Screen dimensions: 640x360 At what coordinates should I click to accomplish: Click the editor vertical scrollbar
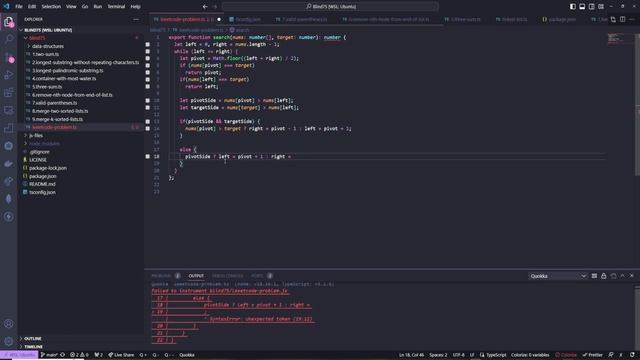[x=637, y=106]
